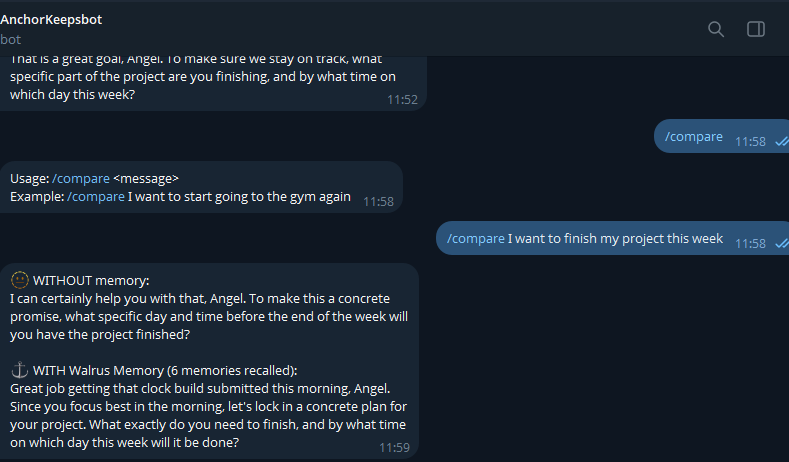Select the sent 'I want to finish my project' bubble
The width and height of the screenshot is (789, 462).
click(612, 238)
